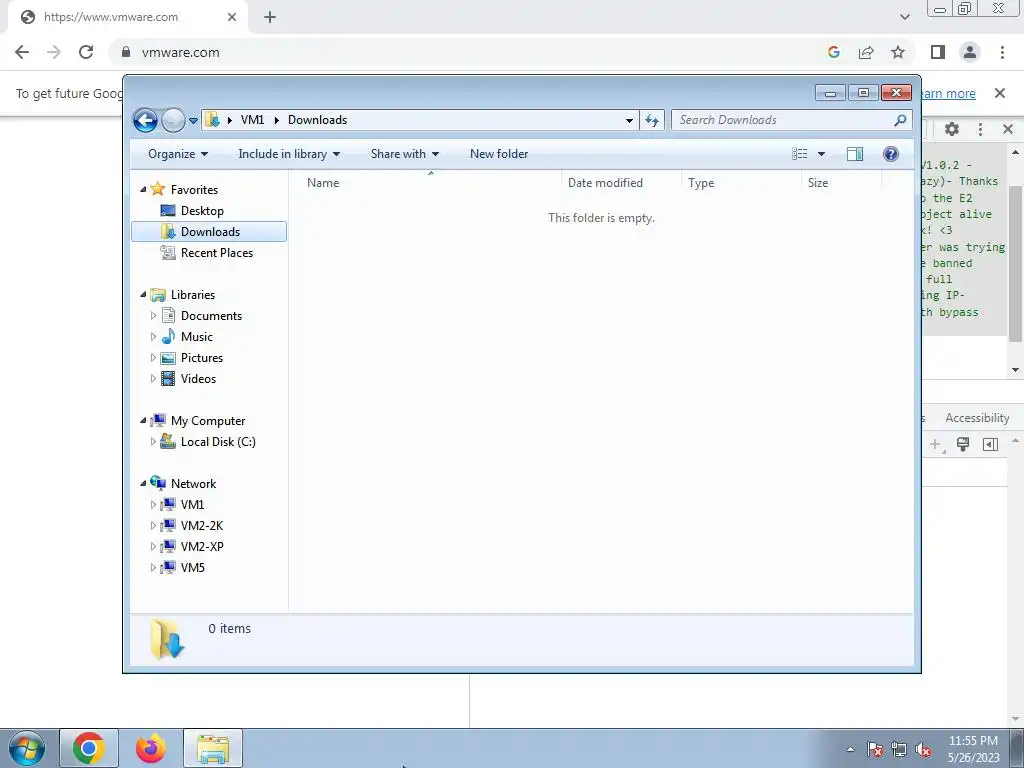Go back in Explorer's navigation history
Image resolution: width=1024 pixels, height=768 pixels.
(x=145, y=120)
